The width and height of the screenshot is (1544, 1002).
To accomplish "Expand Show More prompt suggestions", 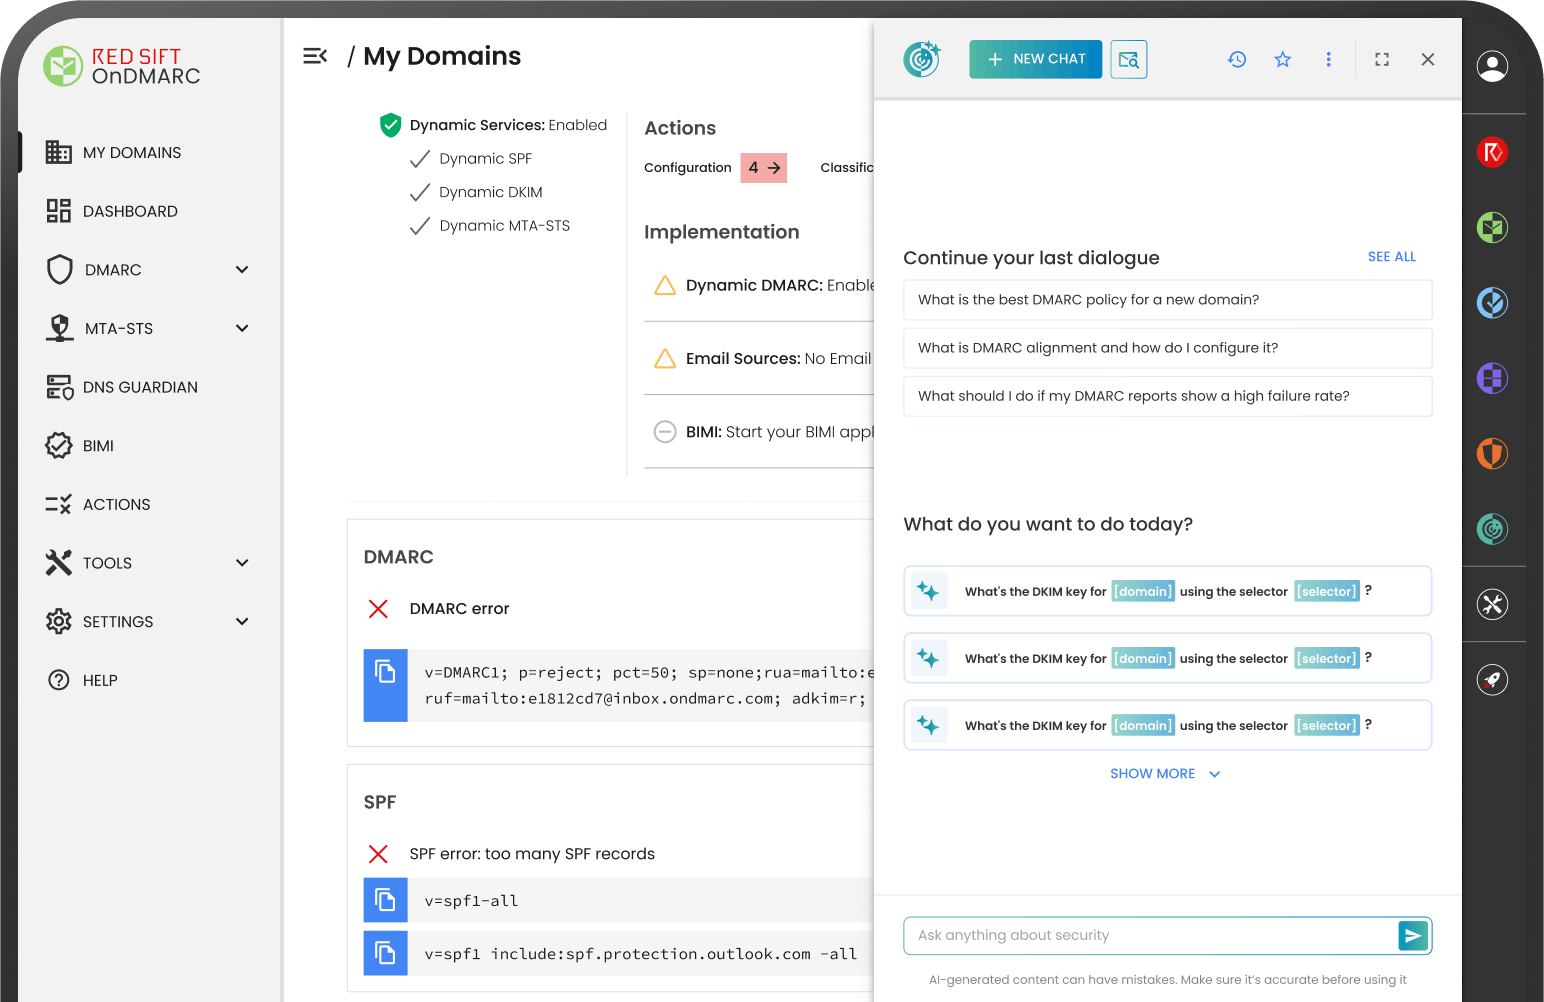I will click(1165, 774).
